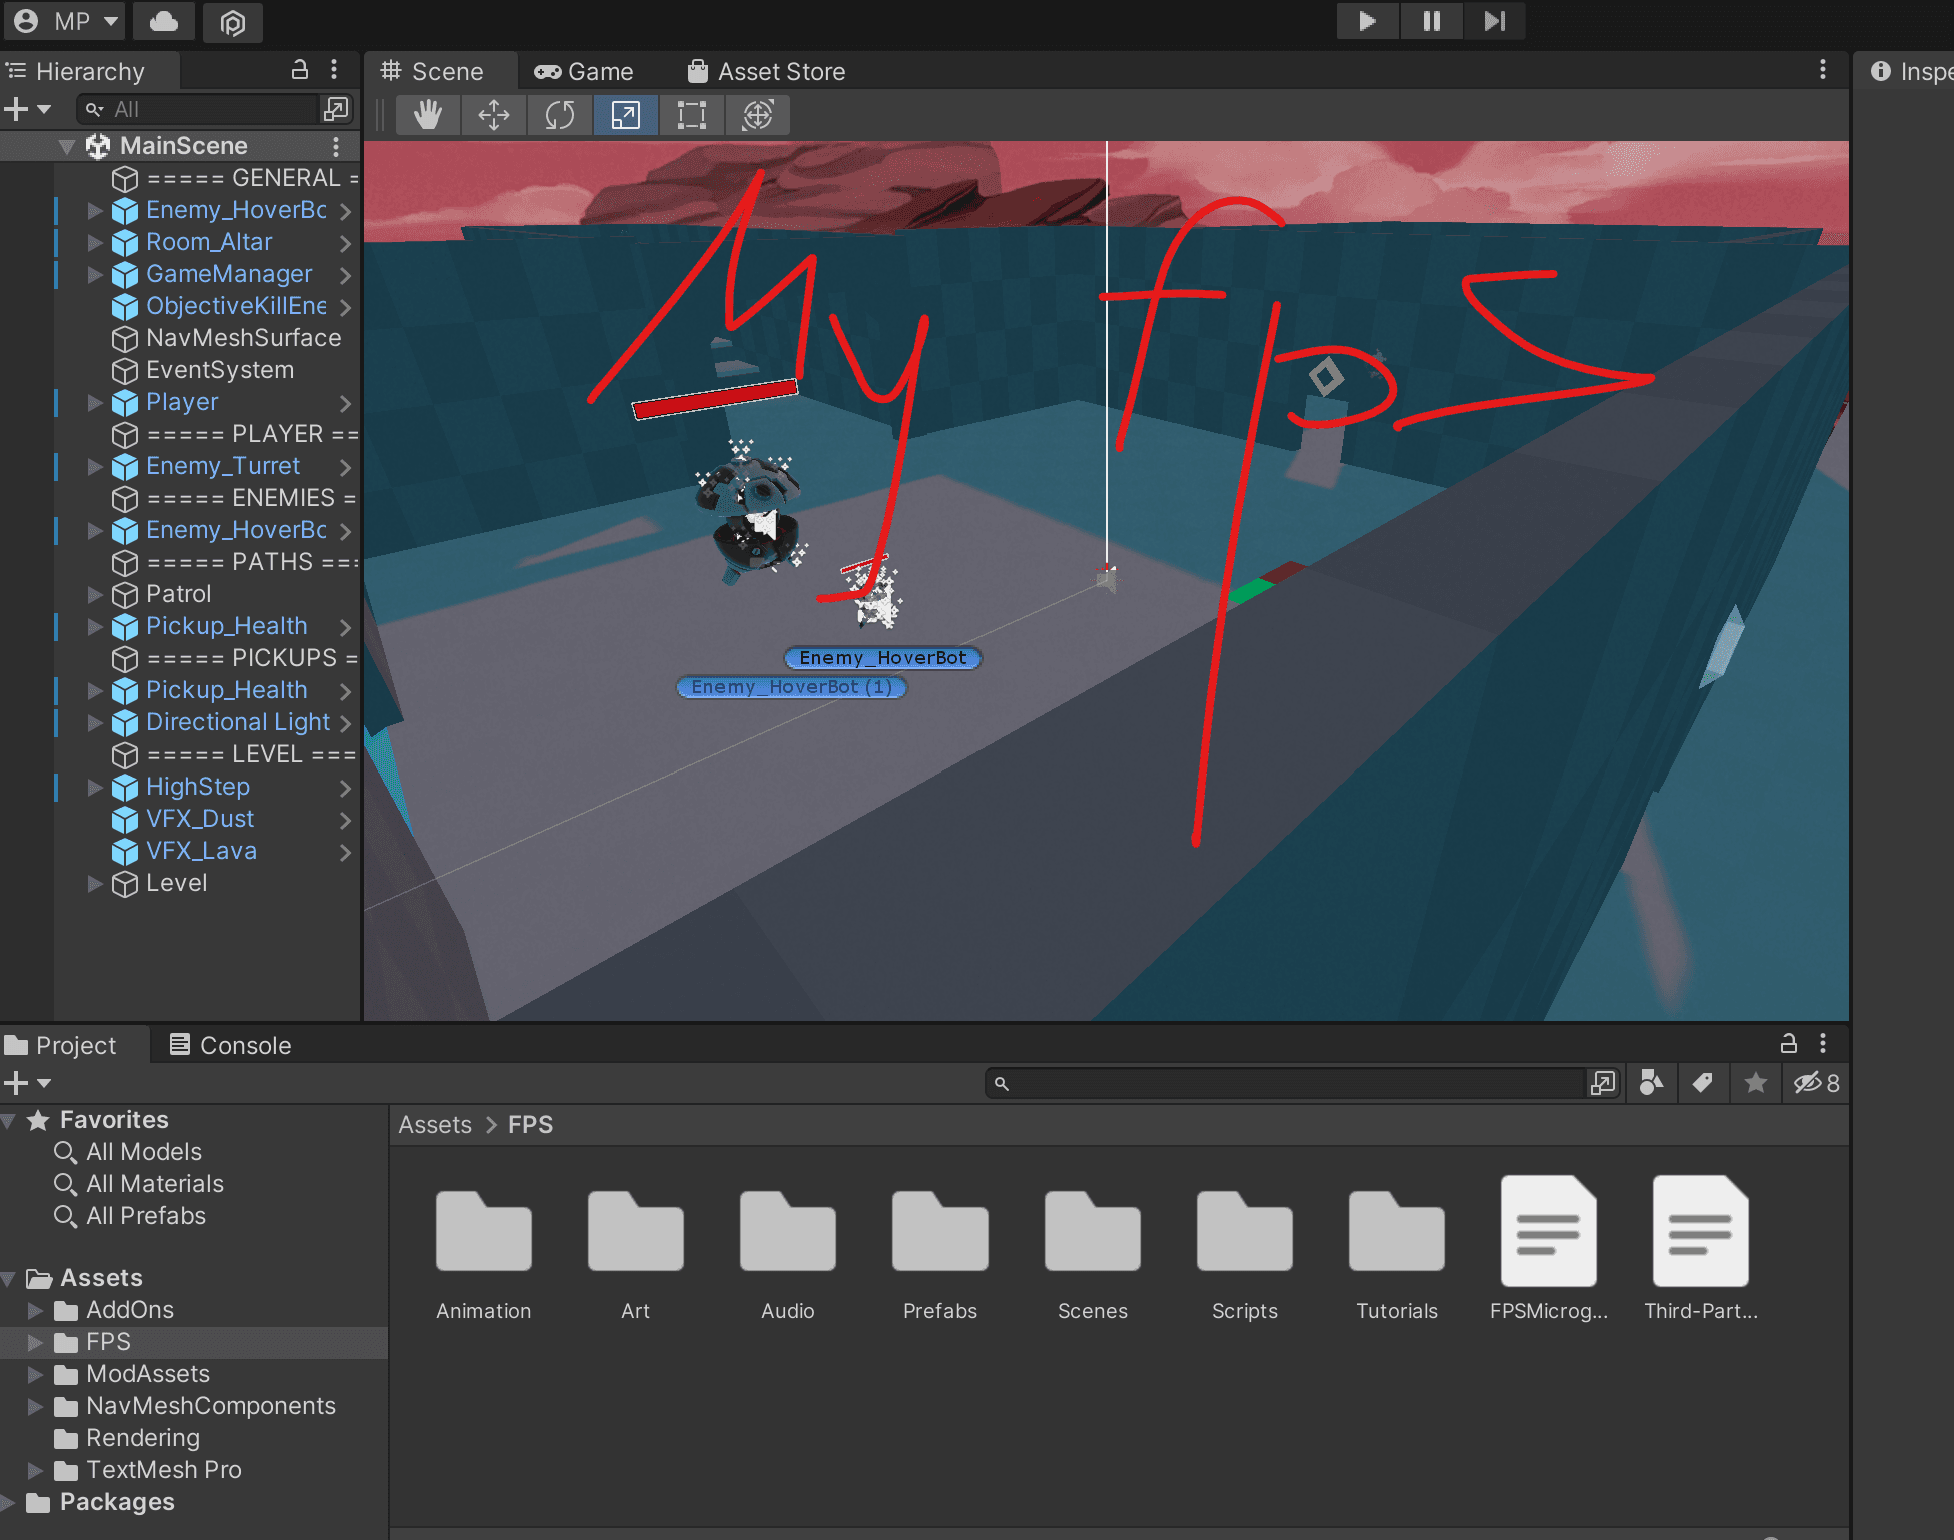Select the Rect transform tool
Screen dimensions: 1954x1540
pos(692,115)
